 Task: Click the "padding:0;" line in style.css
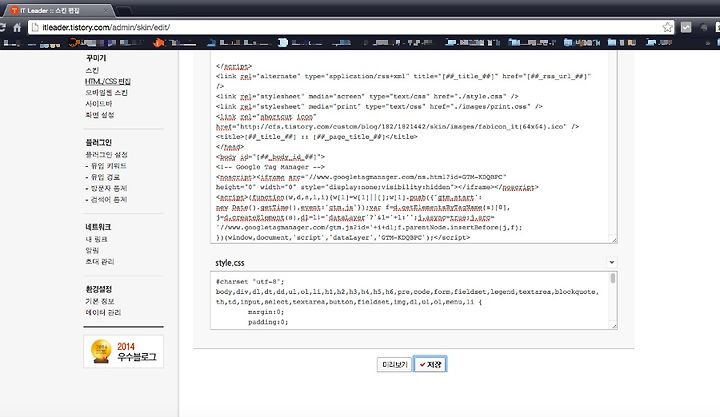[268, 322]
